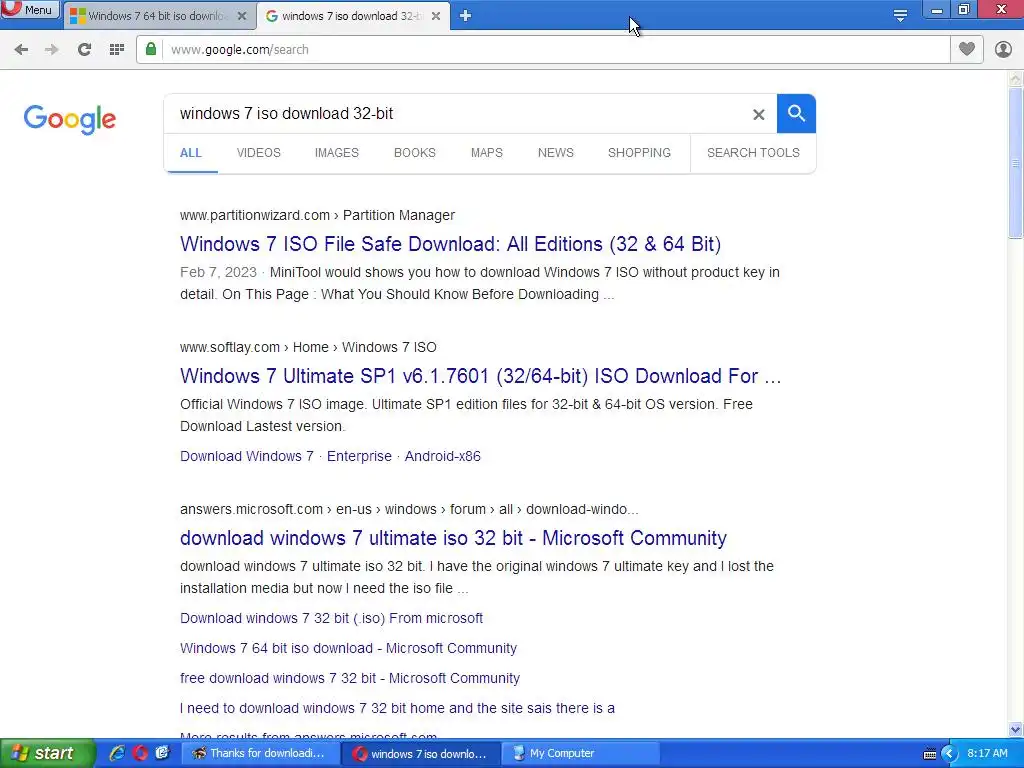This screenshot has width=1024, height=768.
Task: Click the scrollbar down arrow
Action: point(1016,729)
